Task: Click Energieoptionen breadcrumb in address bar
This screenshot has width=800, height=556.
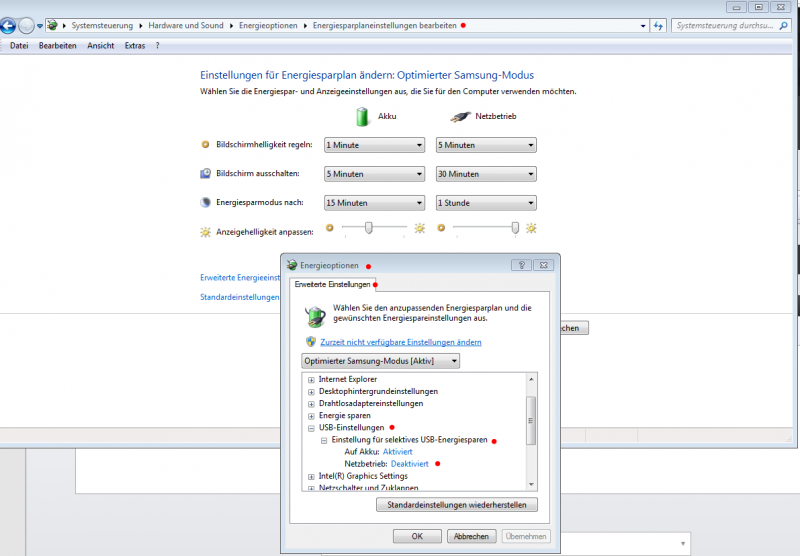Action: tap(268, 26)
